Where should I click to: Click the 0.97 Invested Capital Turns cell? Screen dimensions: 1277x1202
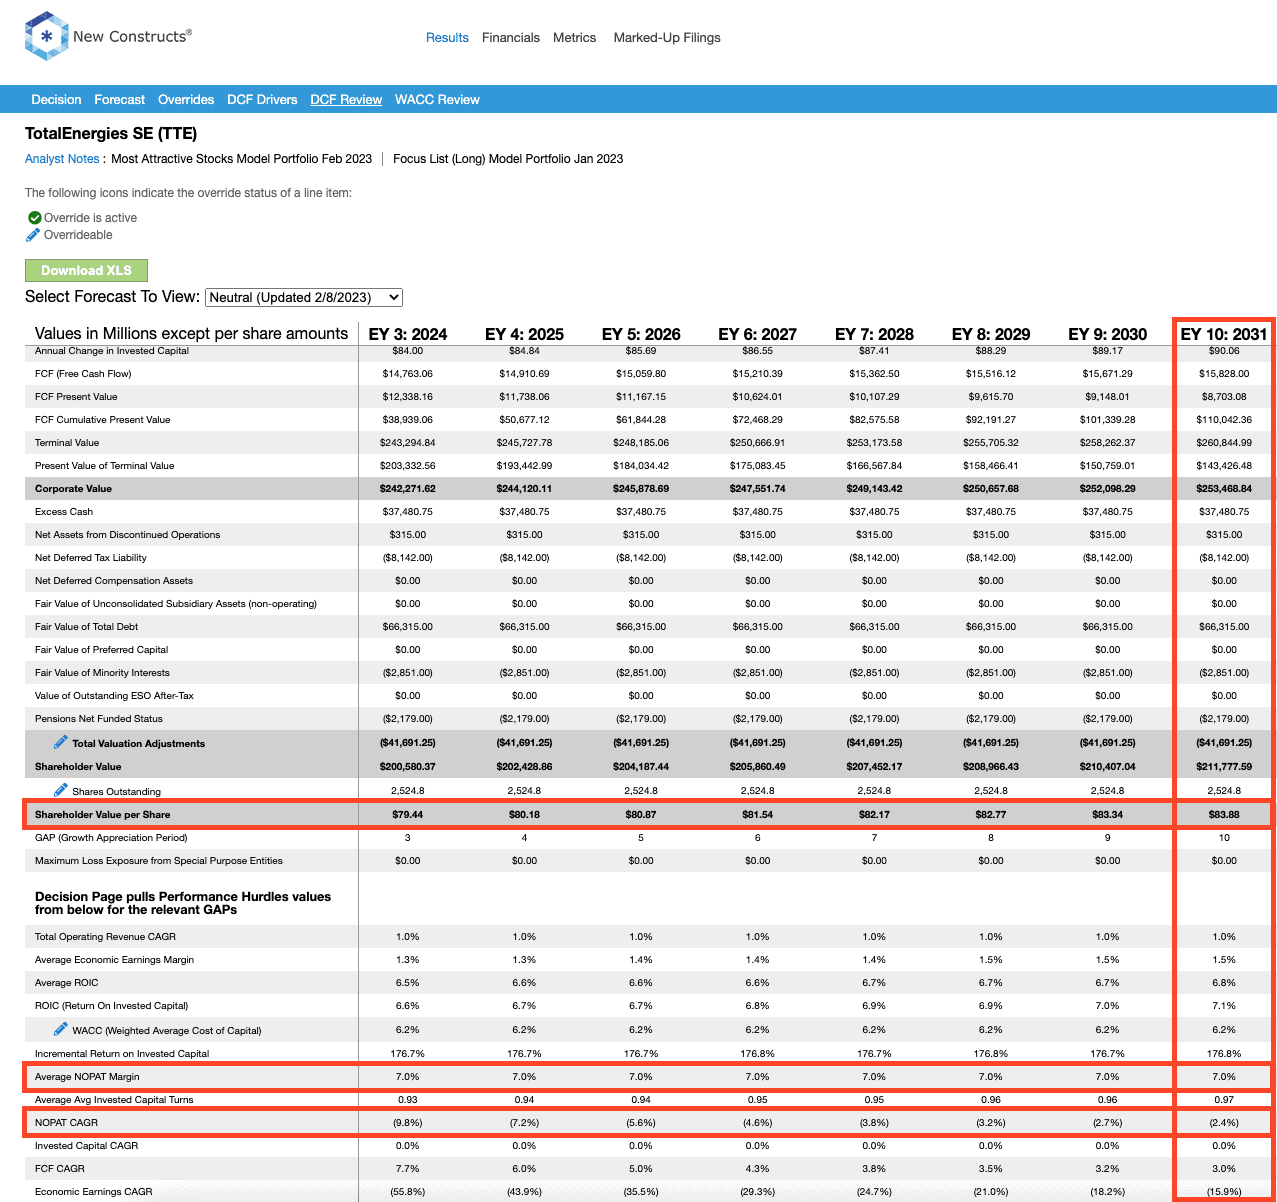(1224, 1100)
